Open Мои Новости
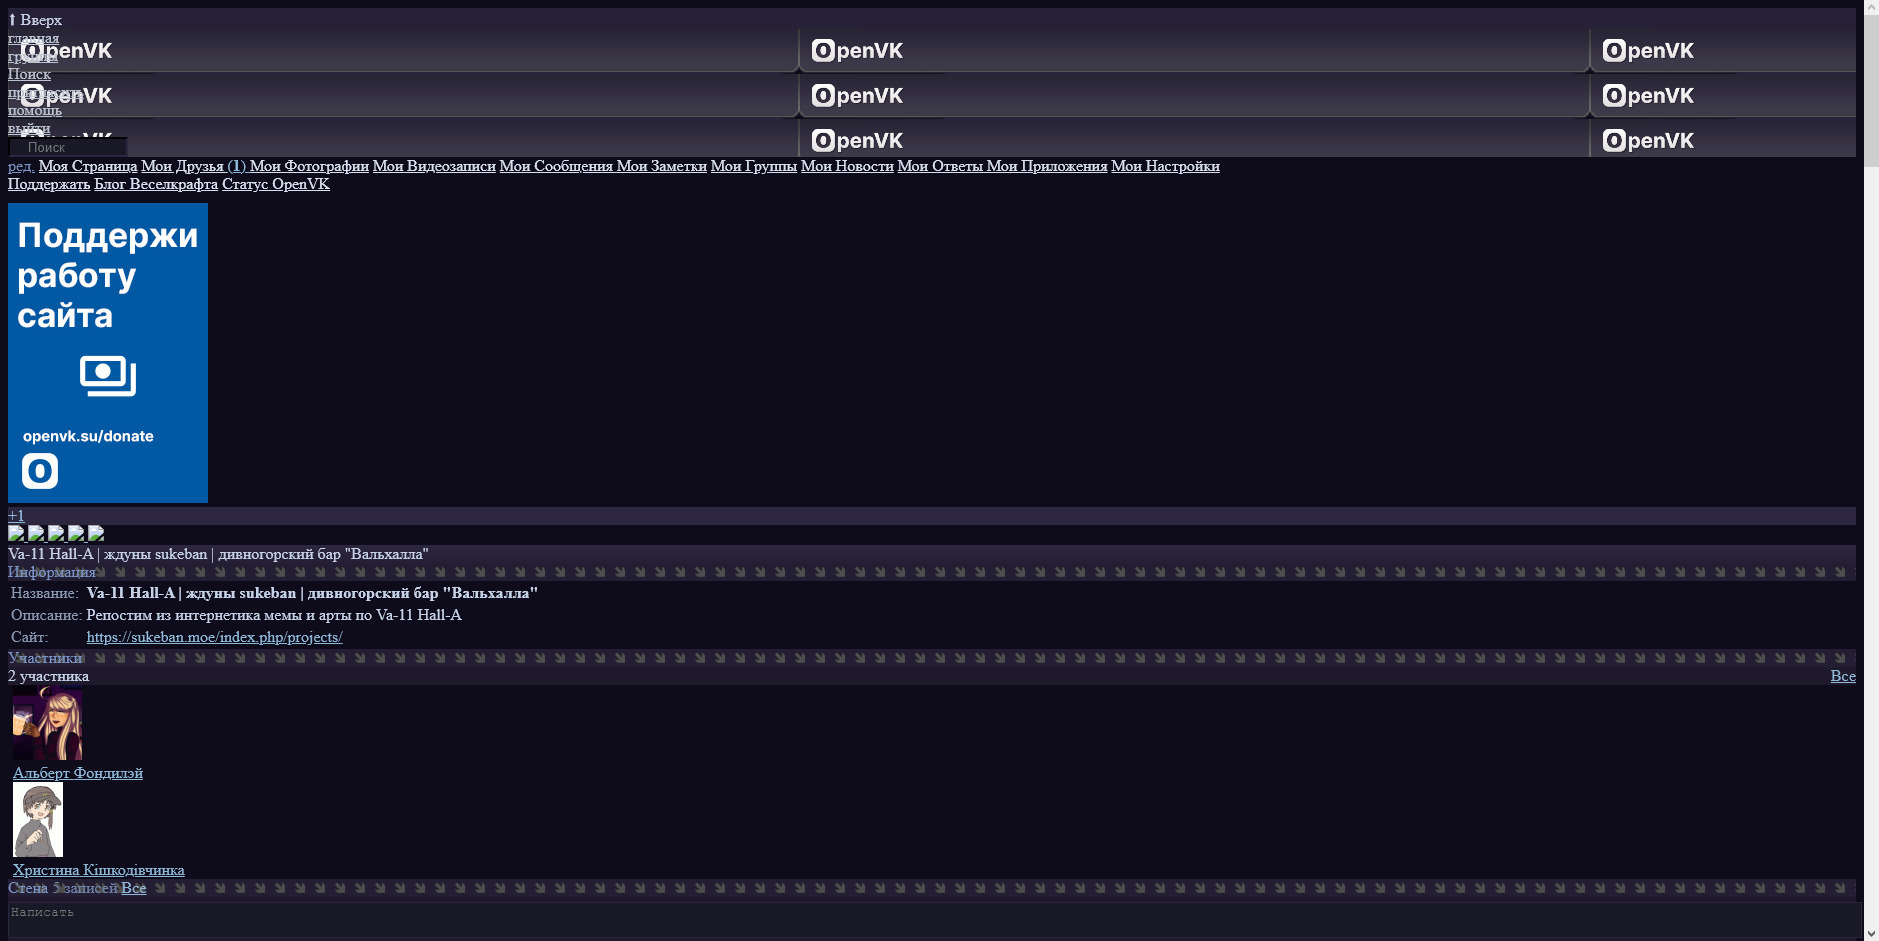 click(x=847, y=166)
